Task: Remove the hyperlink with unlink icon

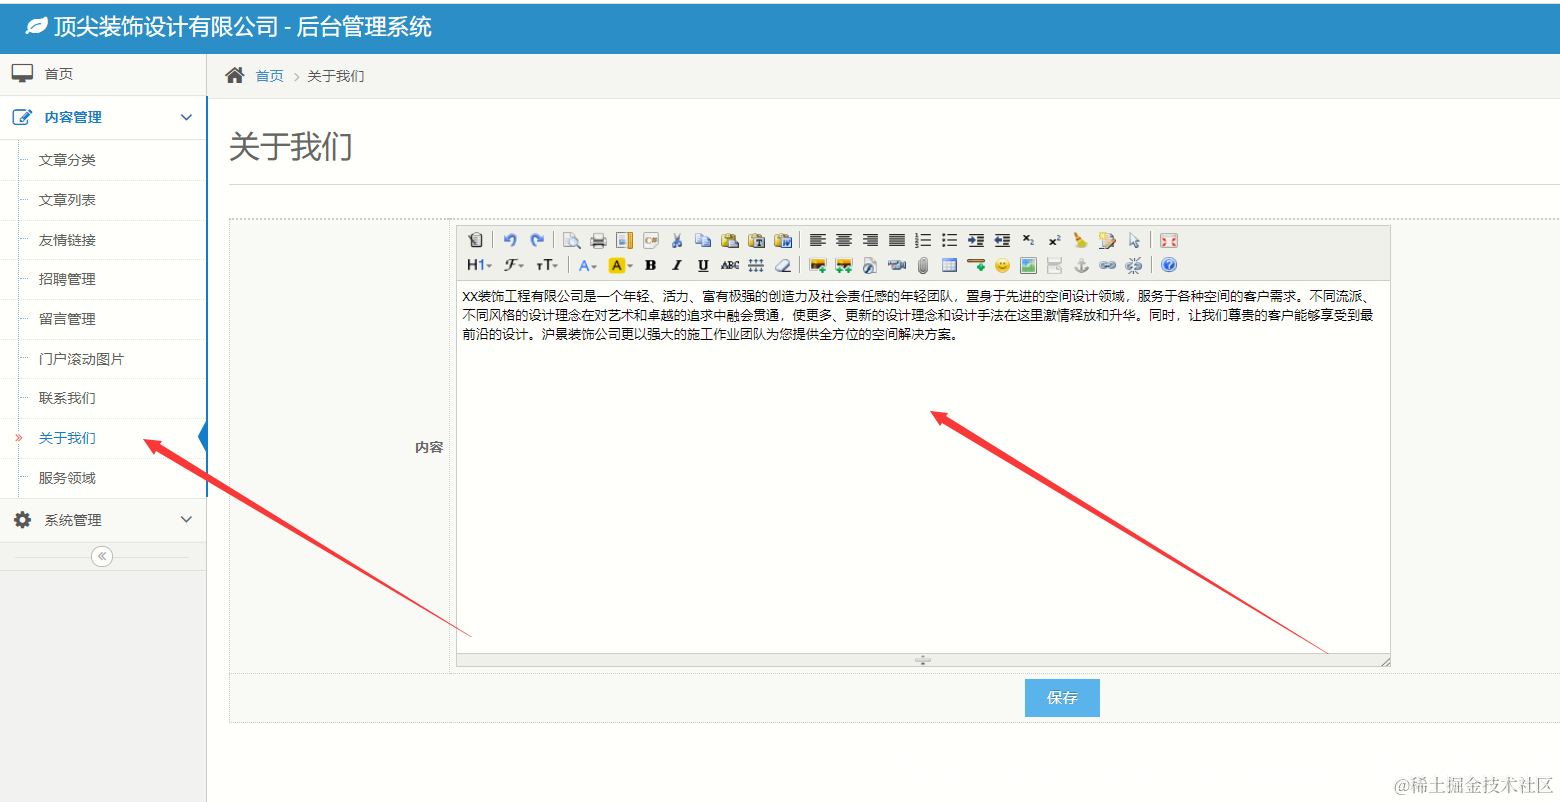Action: point(1133,265)
